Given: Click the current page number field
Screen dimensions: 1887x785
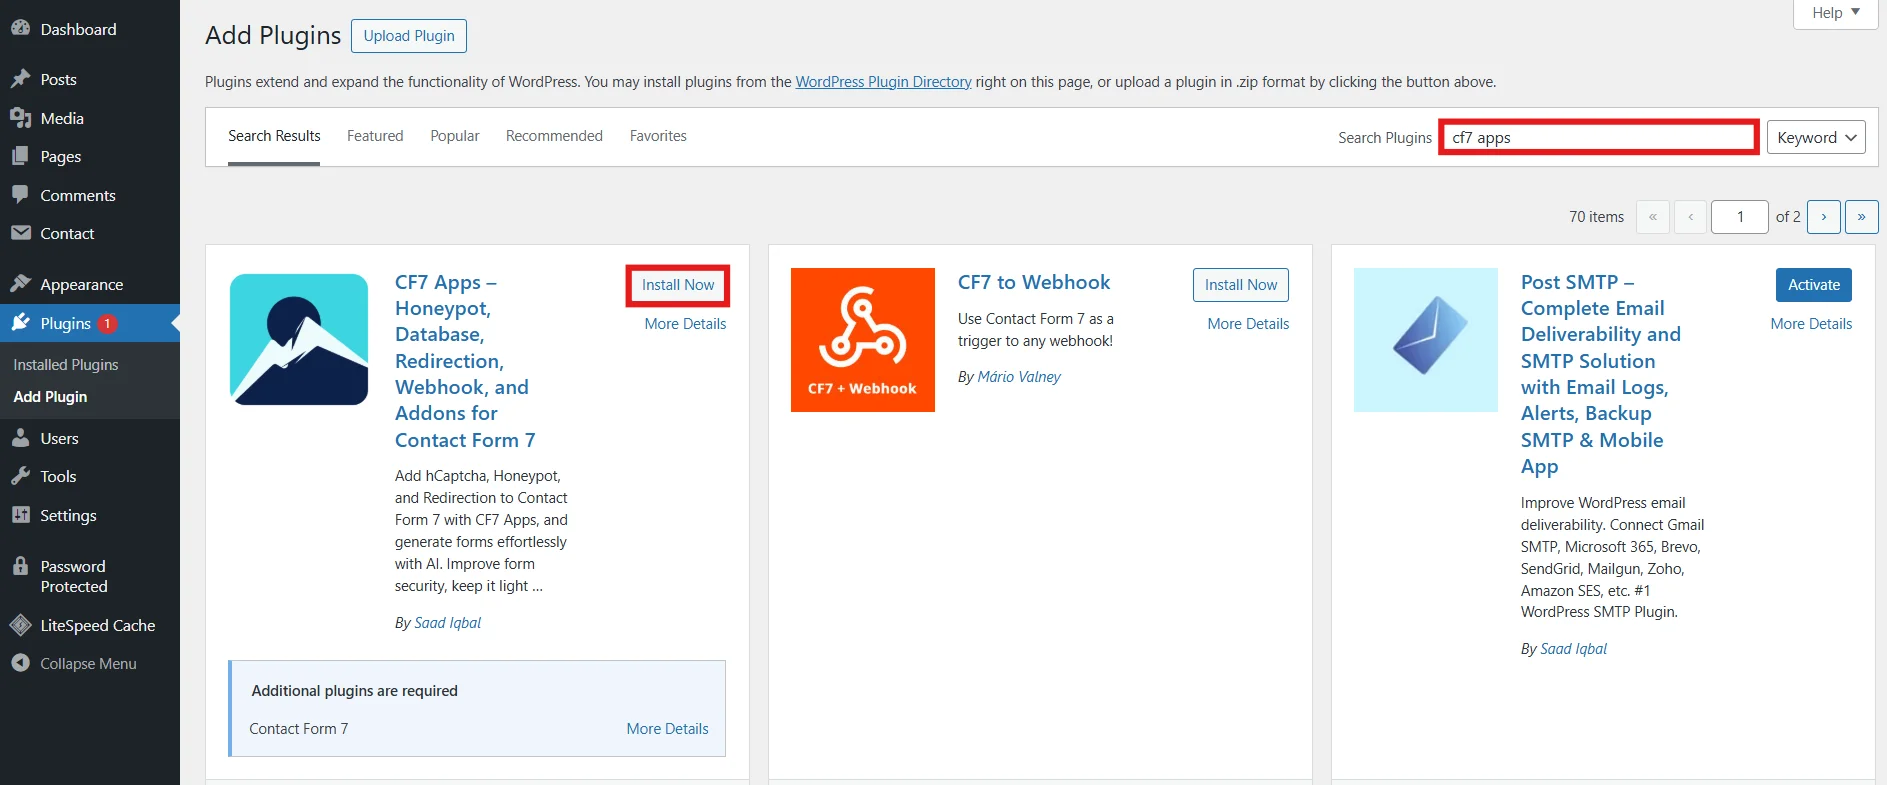Looking at the screenshot, I should coord(1739,216).
